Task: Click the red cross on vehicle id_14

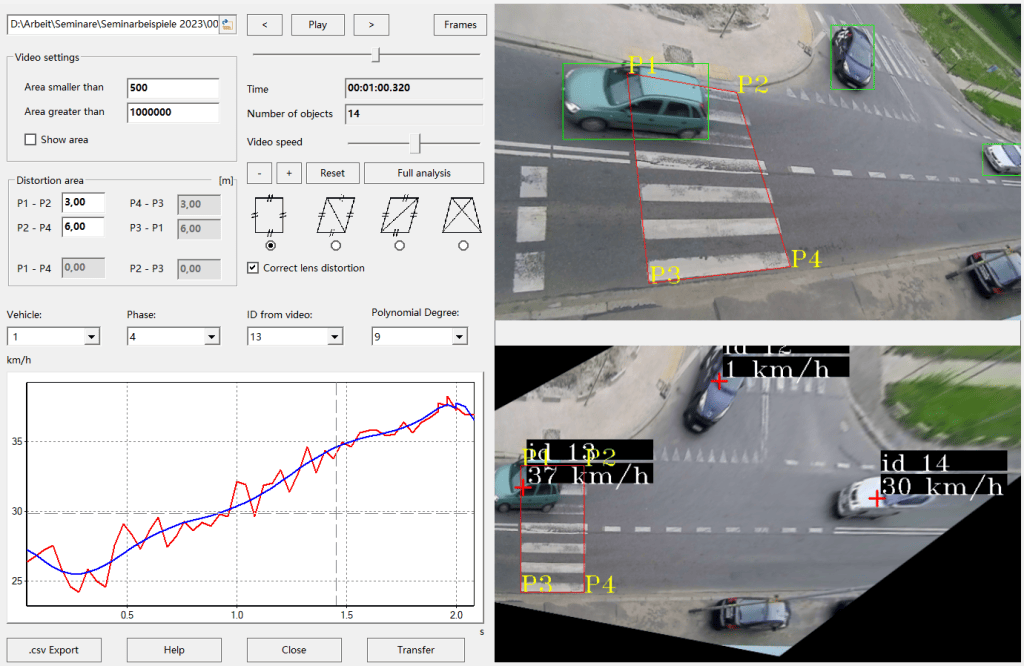Action: pos(877,498)
